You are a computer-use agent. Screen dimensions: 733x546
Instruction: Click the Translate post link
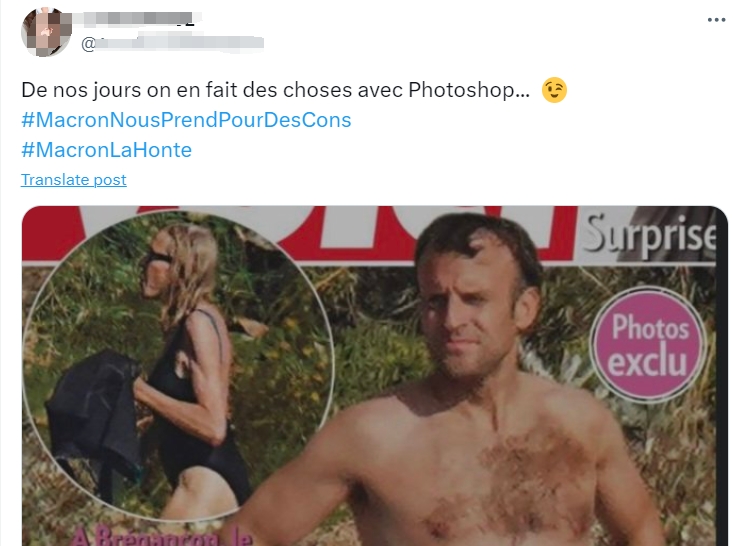click(74, 180)
